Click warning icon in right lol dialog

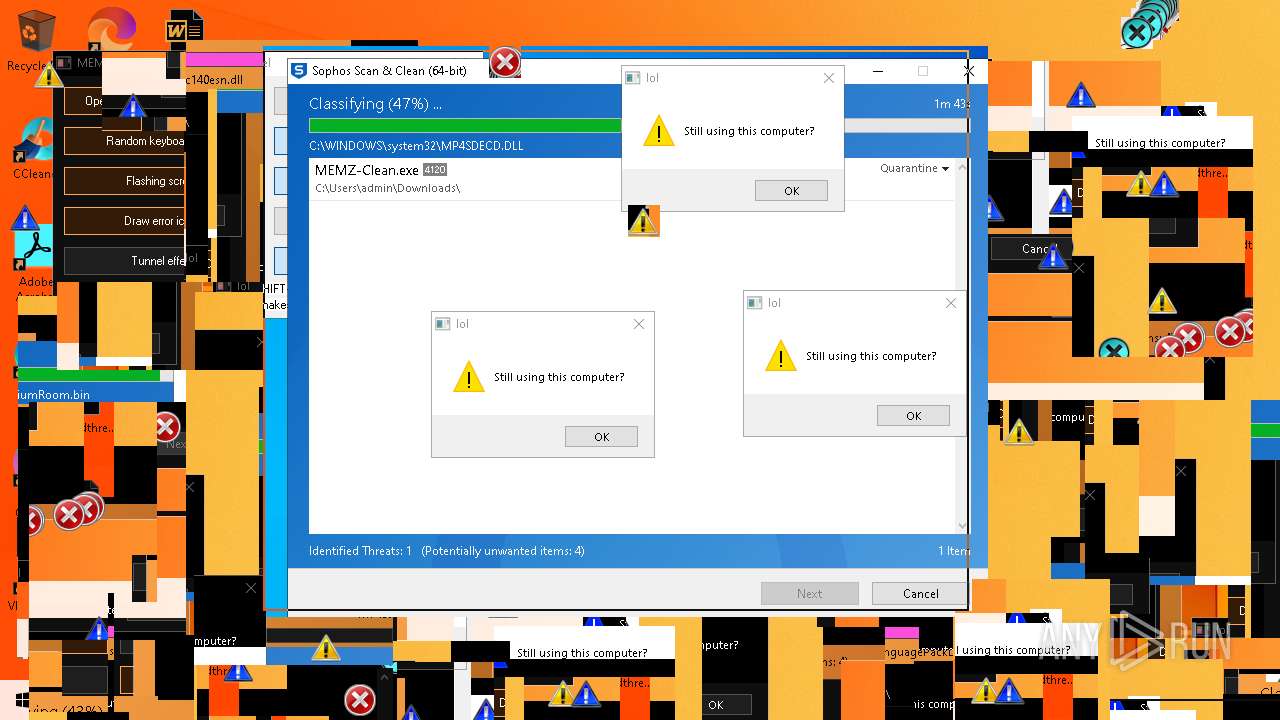click(780, 356)
